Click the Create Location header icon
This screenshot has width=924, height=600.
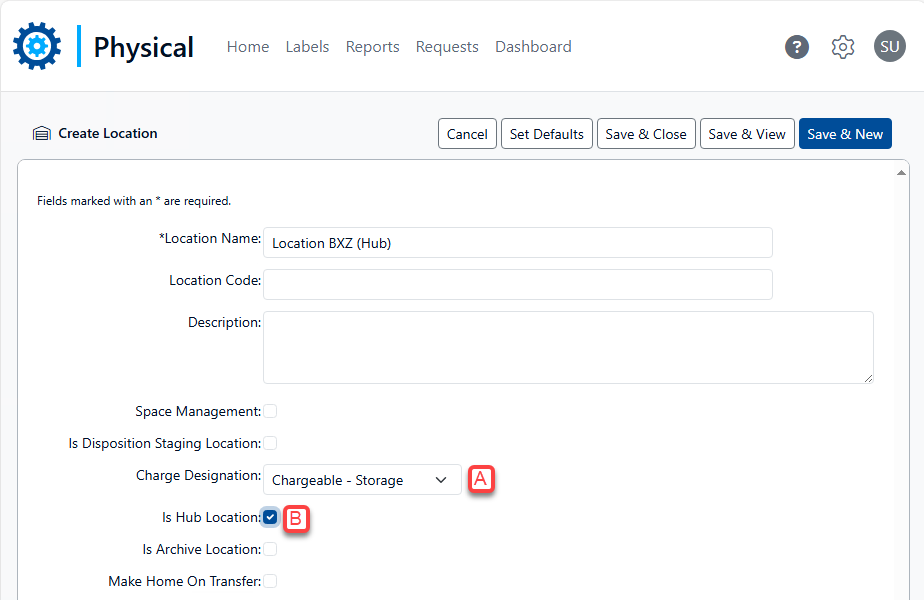(42, 134)
